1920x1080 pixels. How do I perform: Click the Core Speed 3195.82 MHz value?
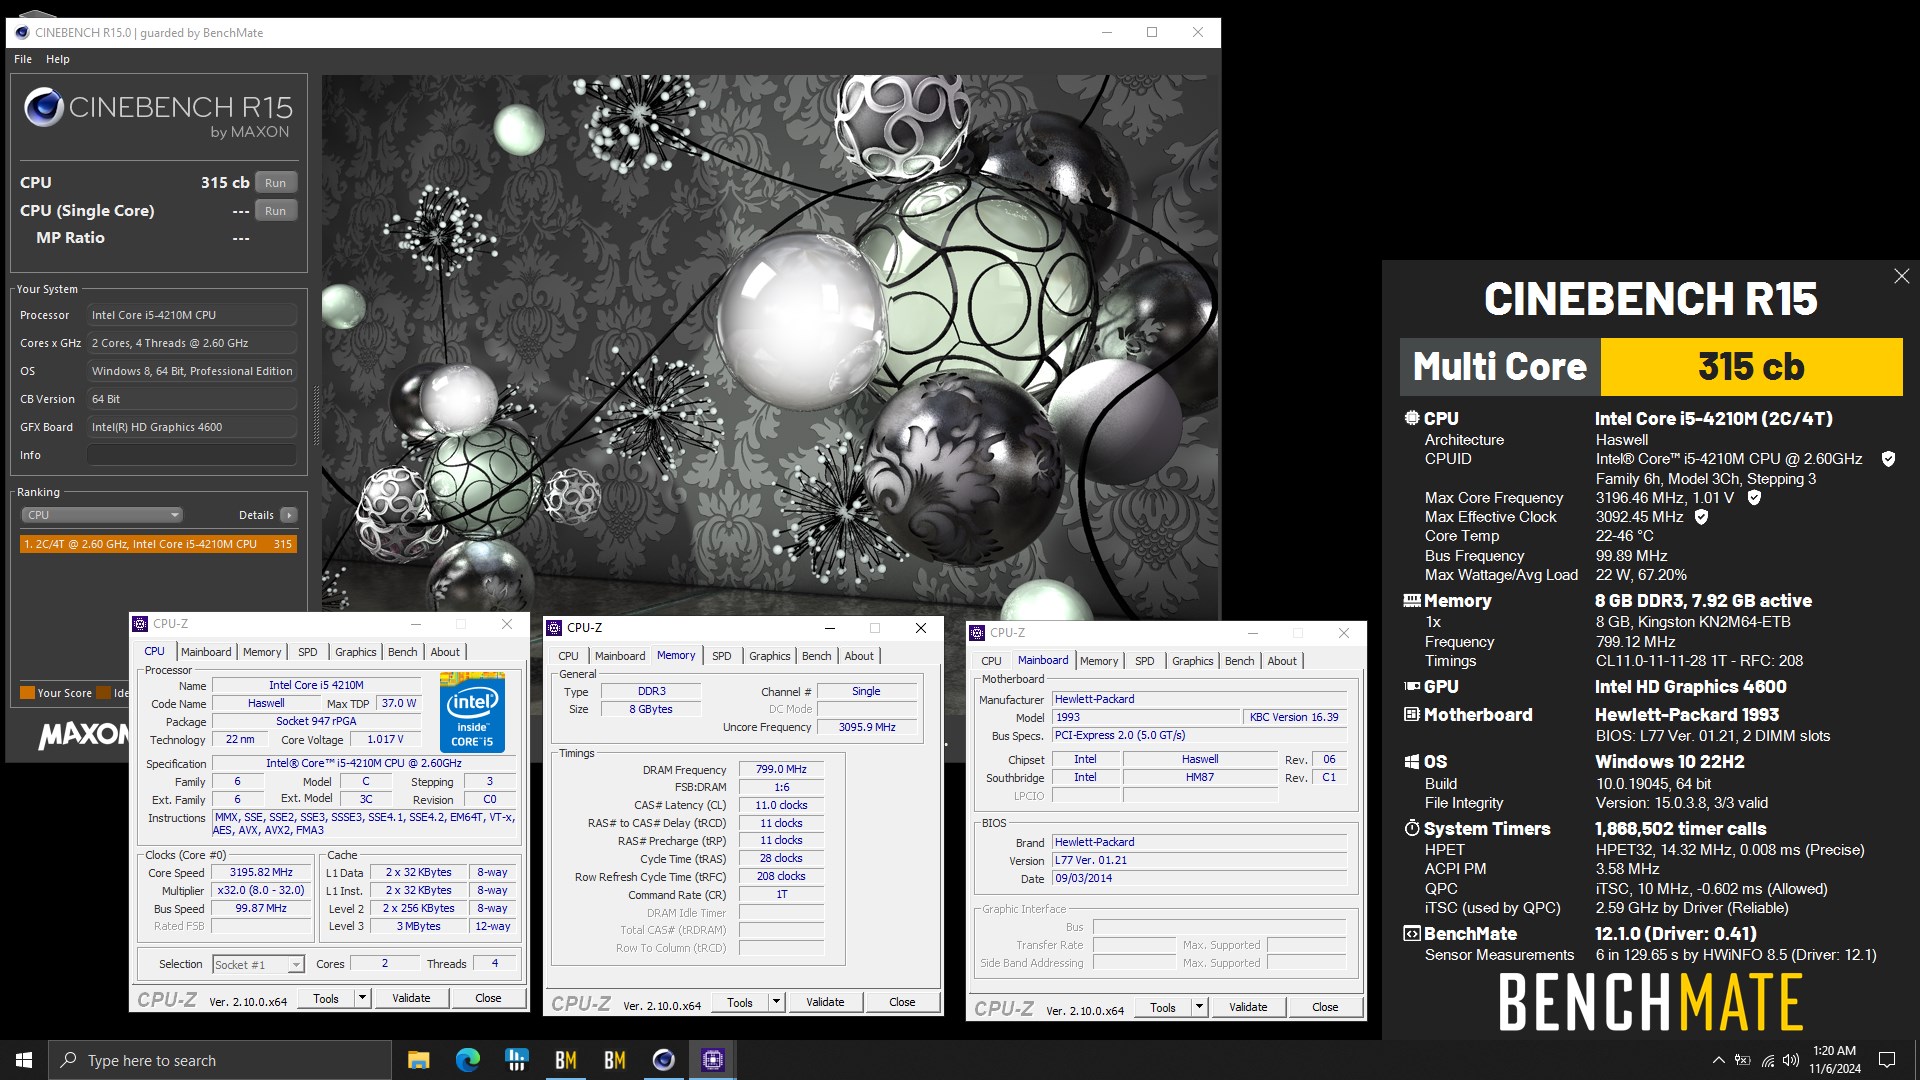pyautogui.click(x=261, y=873)
